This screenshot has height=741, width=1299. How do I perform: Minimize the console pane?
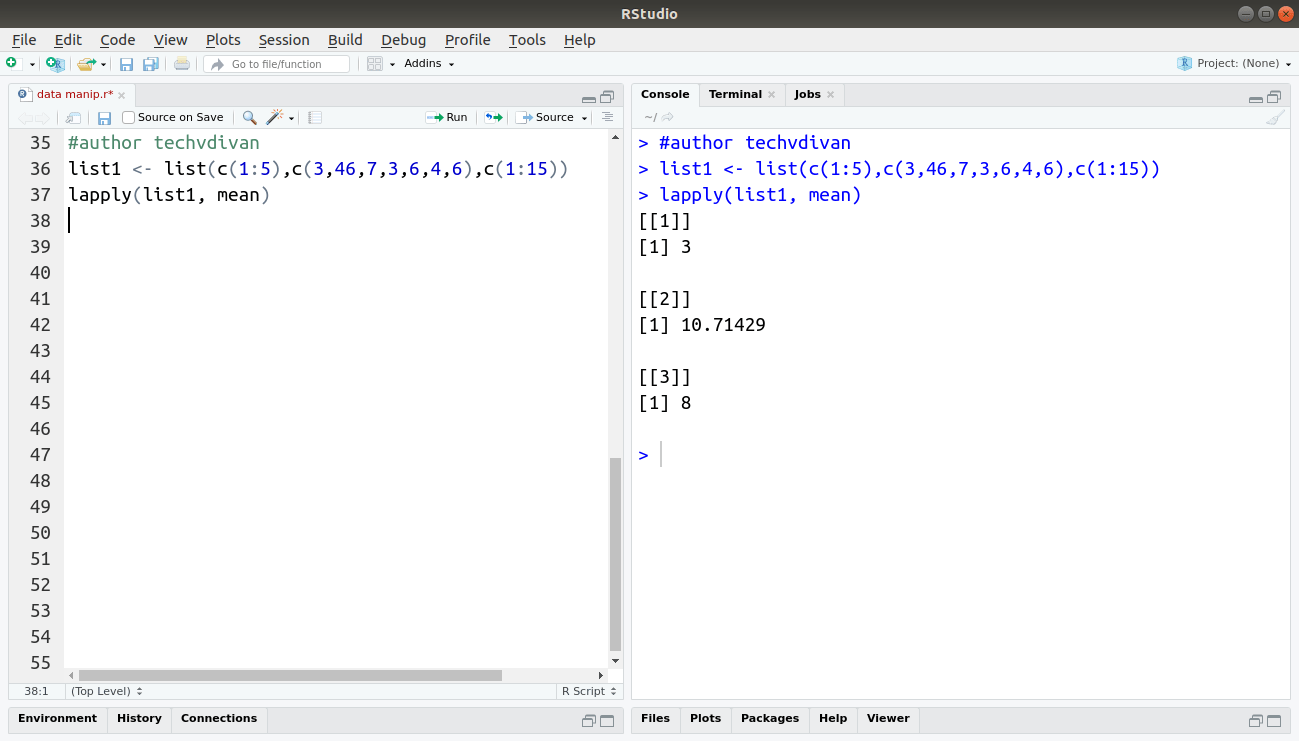tap(1256, 98)
